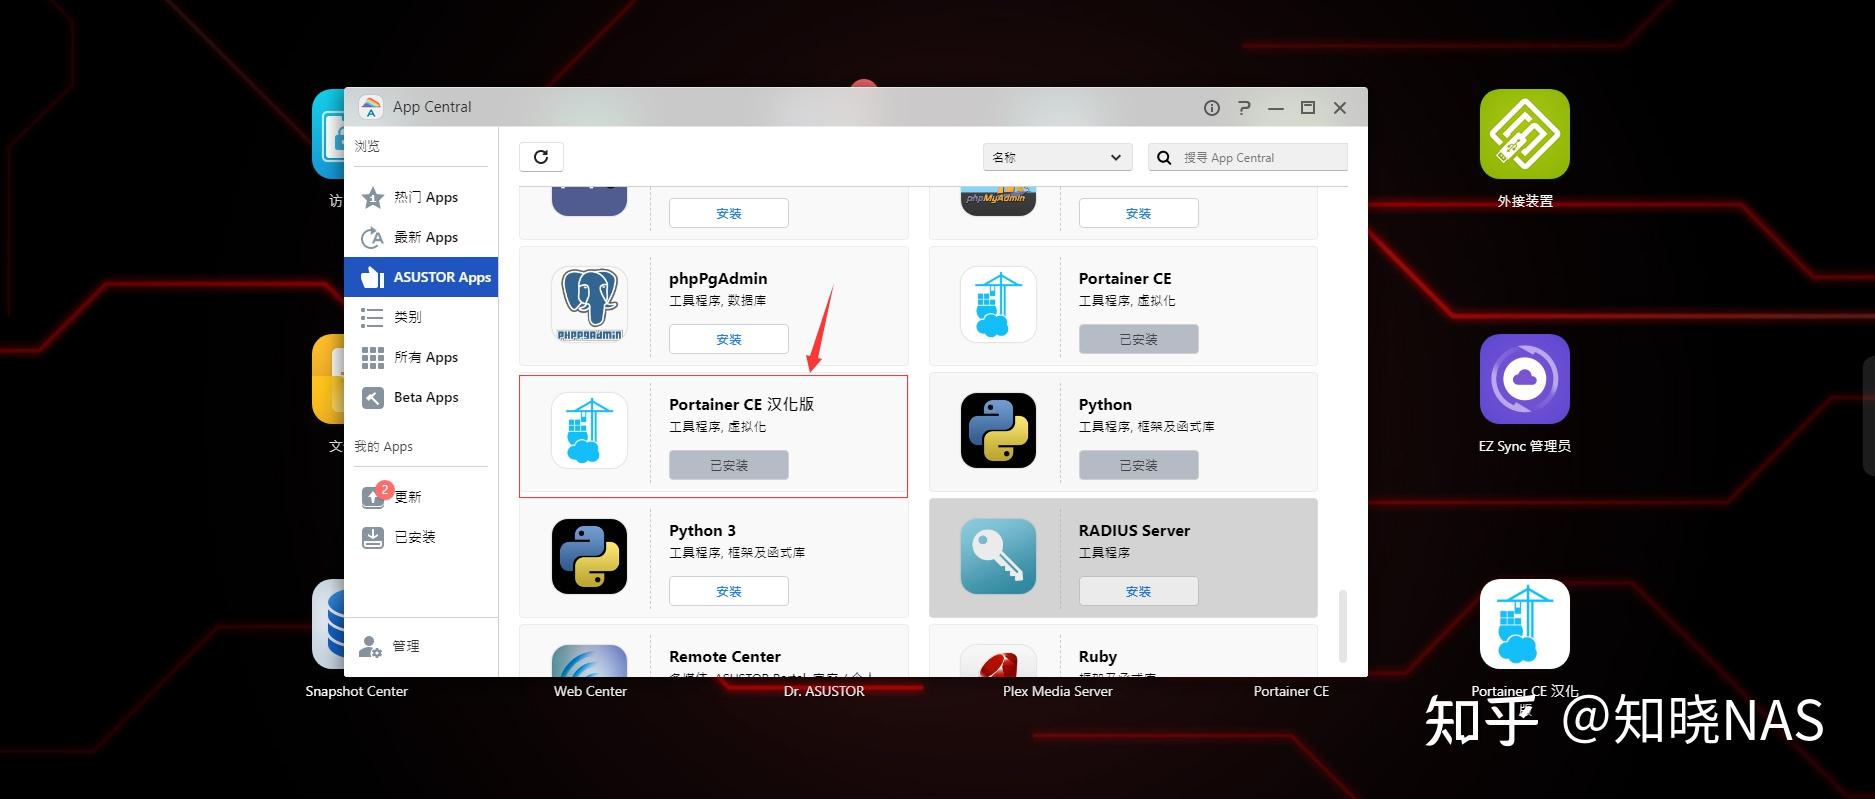Open the Python 3 title
The width and height of the screenshot is (1875, 799).
702,530
